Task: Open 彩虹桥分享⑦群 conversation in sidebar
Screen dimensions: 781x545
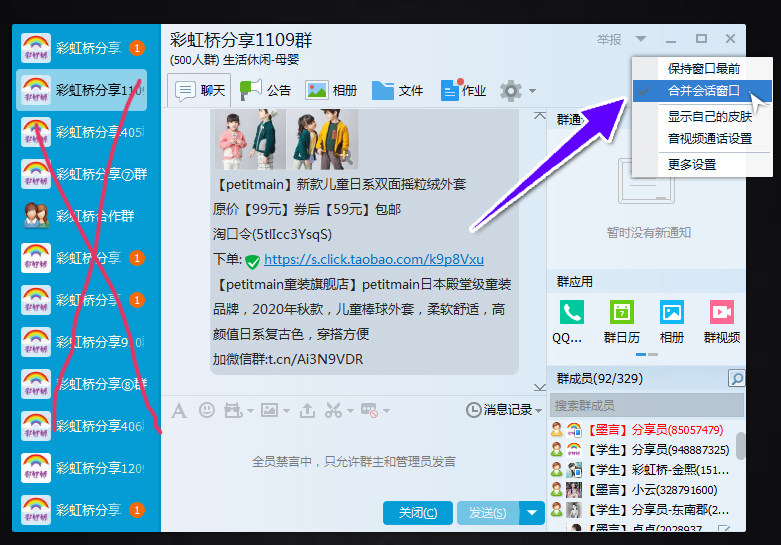Action: [x=82, y=174]
